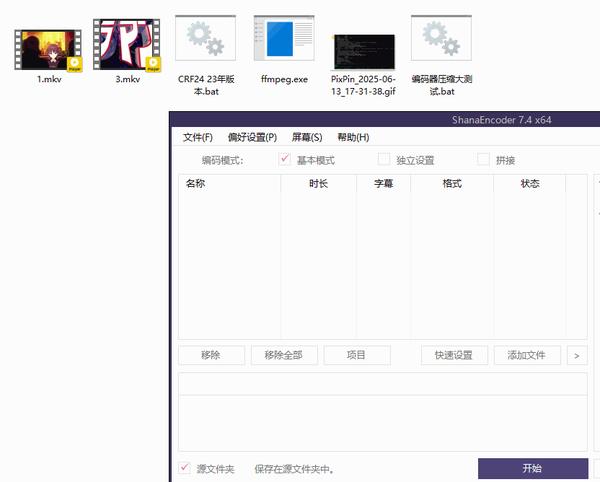Click the 添加文件 button

(x=527, y=355)
